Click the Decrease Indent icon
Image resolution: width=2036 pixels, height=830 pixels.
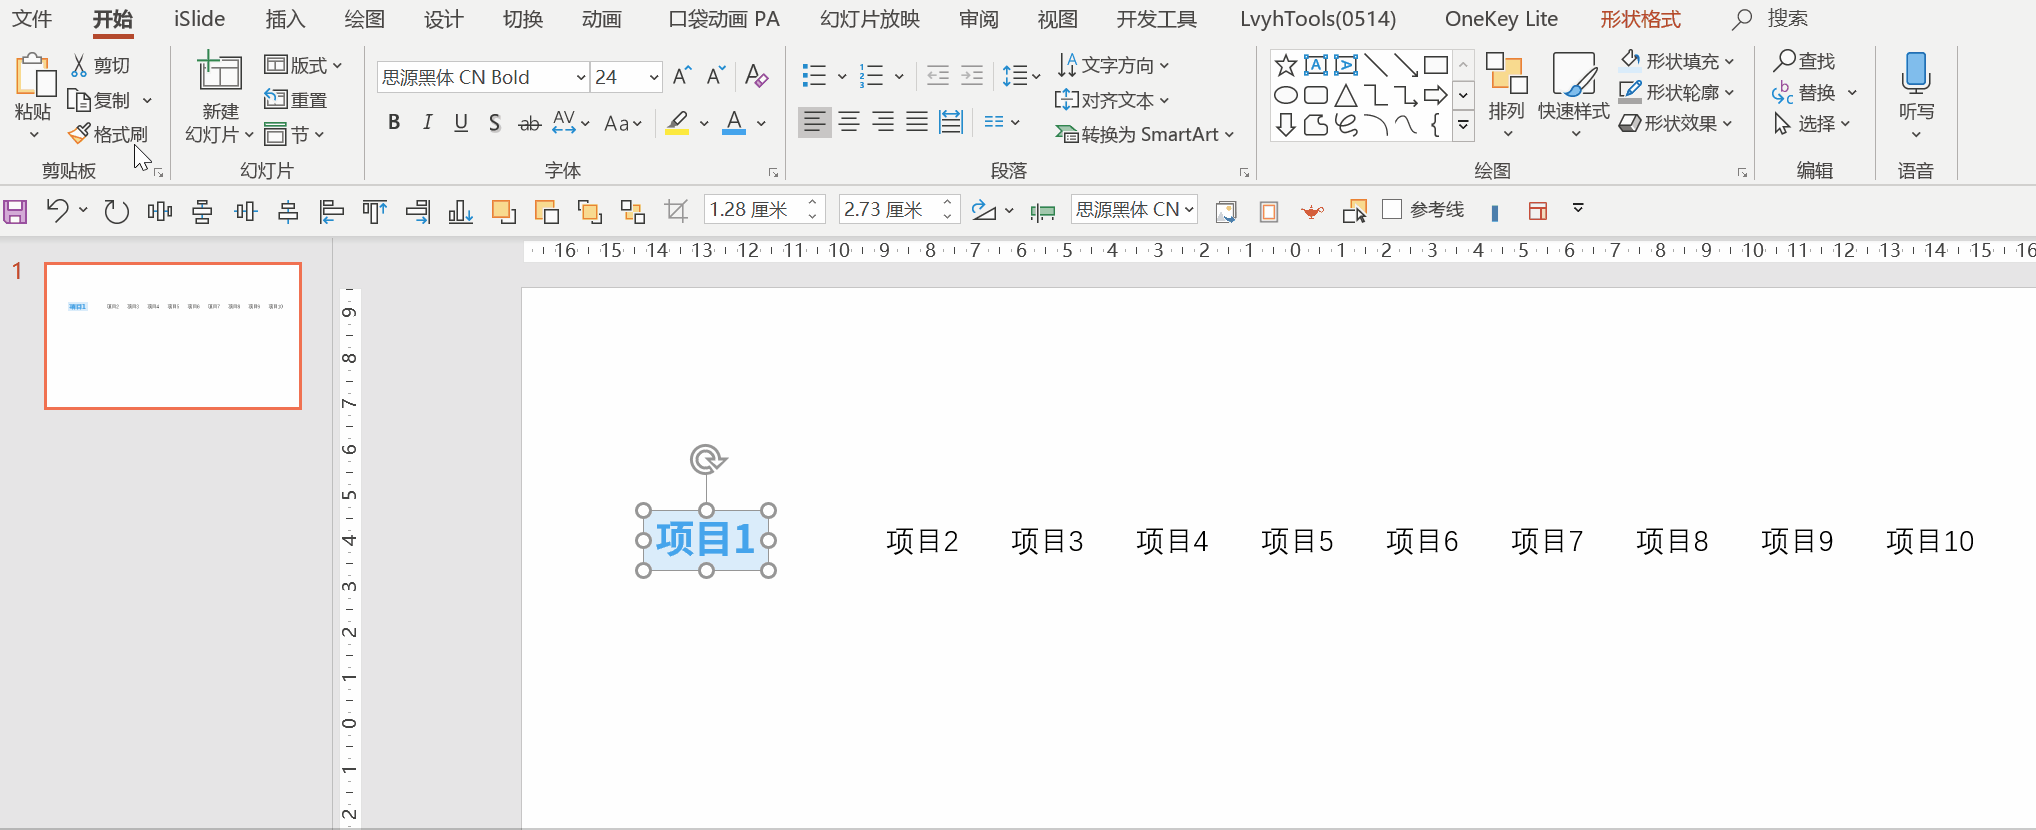click(938, 76)
